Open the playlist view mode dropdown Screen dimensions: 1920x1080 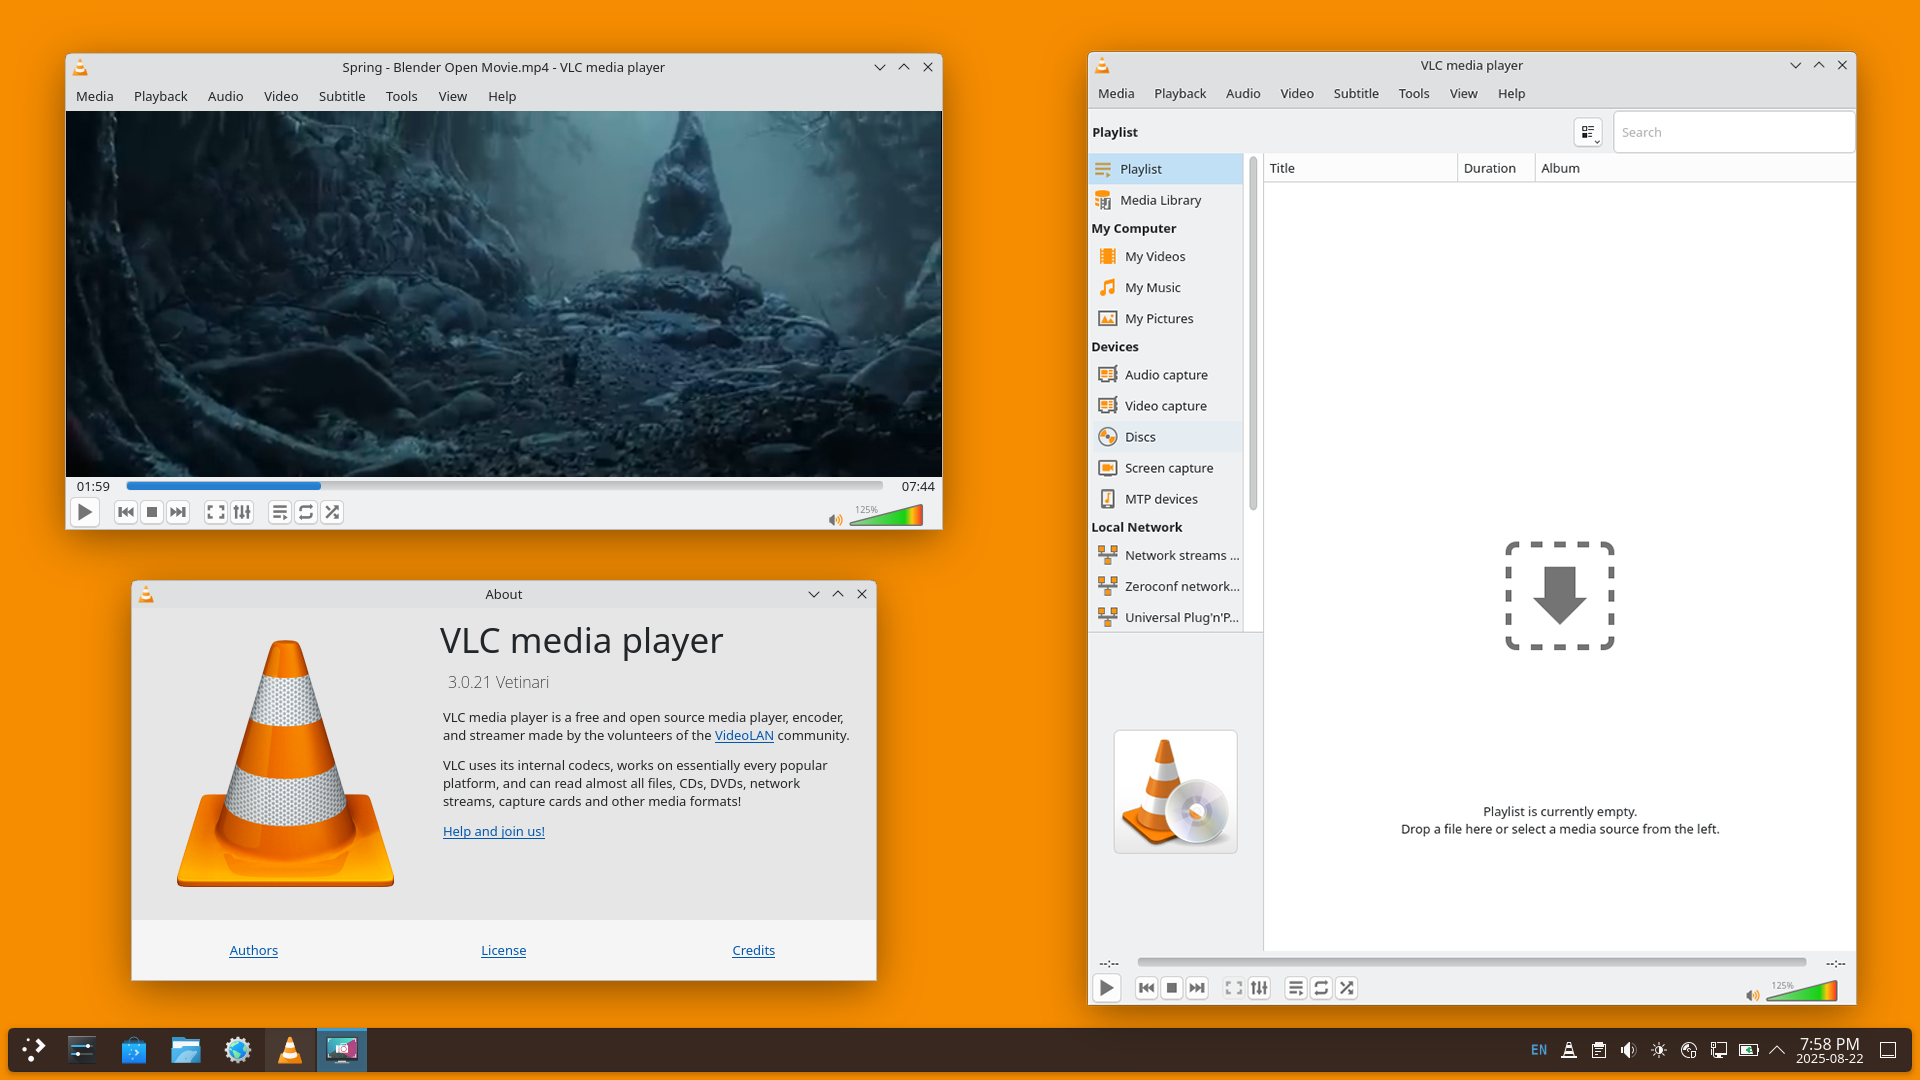pyautogui.click(x=1587, y=131)
